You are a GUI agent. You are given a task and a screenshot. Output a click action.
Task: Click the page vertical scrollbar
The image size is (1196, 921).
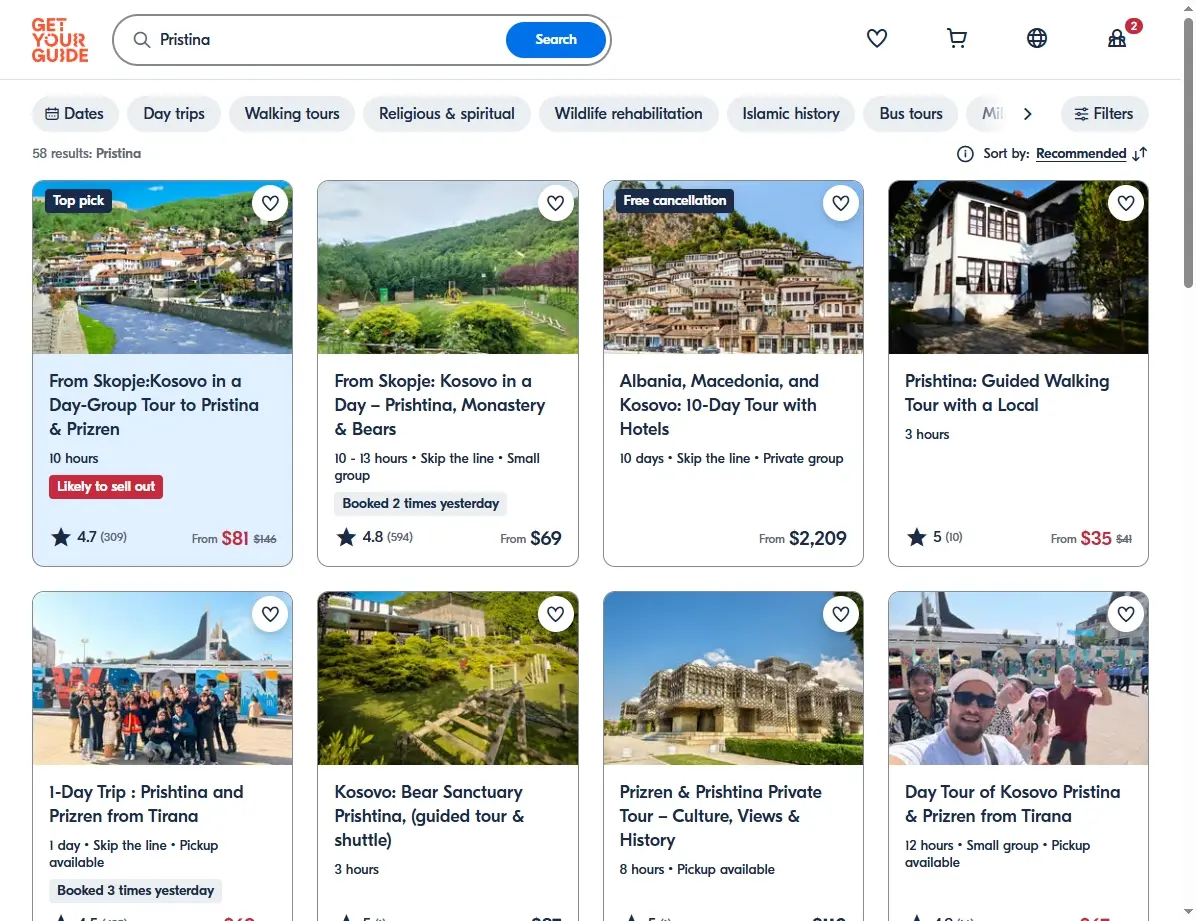coord(1188,153)
